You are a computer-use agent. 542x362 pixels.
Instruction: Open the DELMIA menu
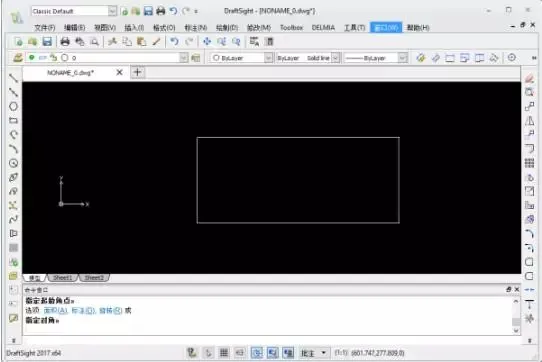(323, 27)
